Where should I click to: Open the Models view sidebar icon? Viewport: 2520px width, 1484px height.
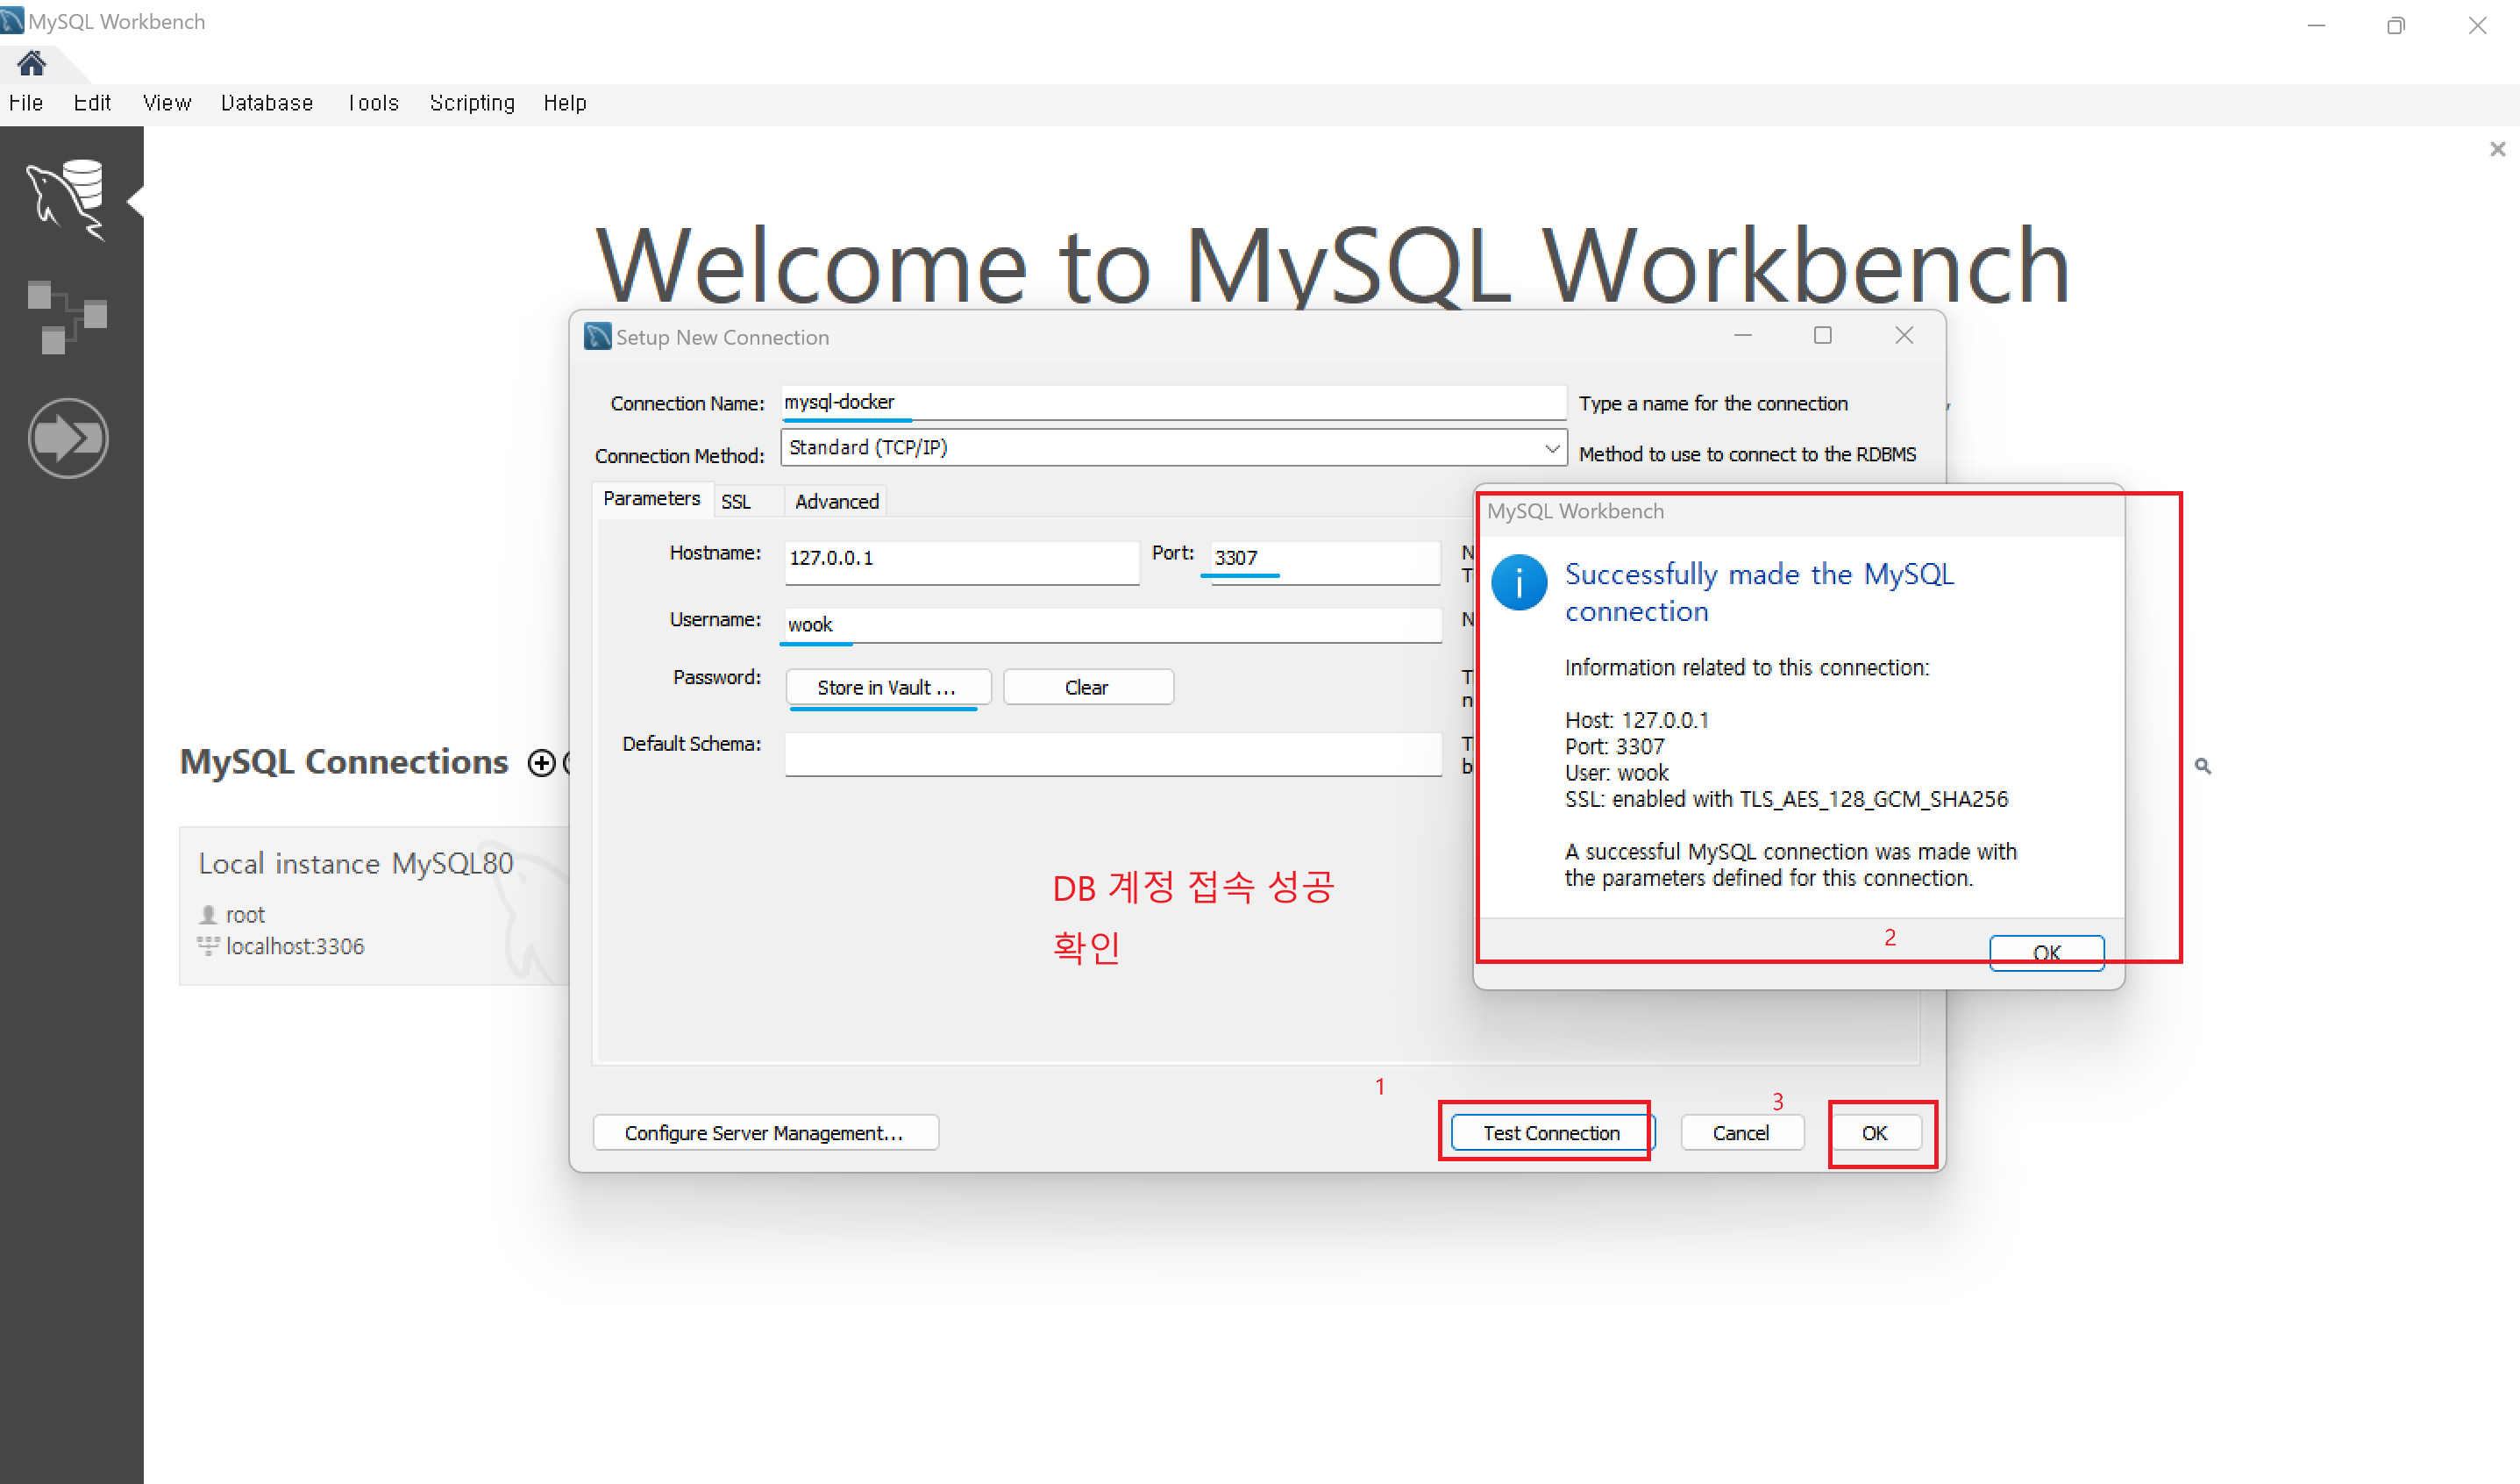click(x=67, y=317)
